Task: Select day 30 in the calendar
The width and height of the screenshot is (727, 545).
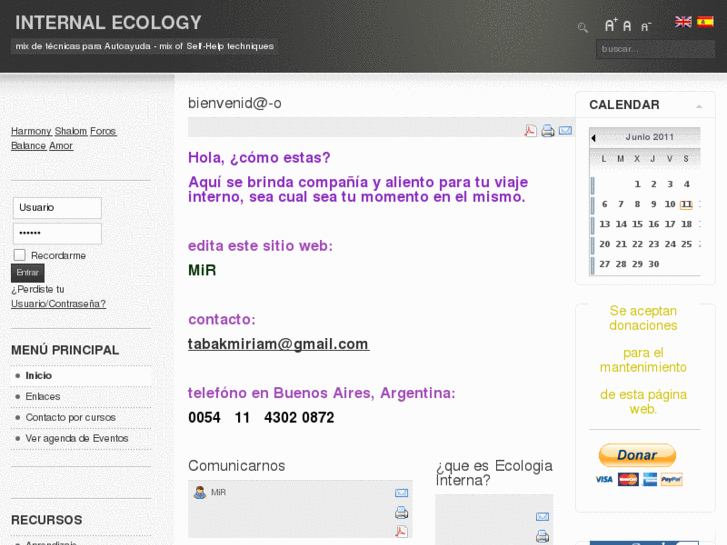Action: [654, 264]
